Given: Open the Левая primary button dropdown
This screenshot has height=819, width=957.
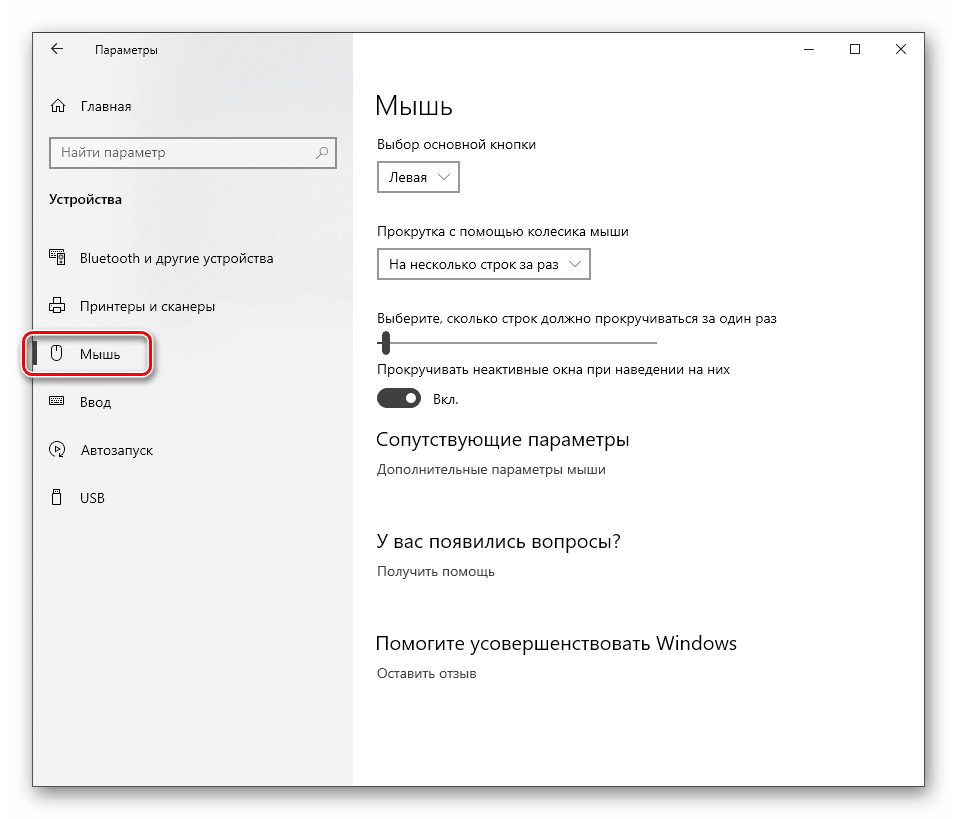Looking at the screenshot, I should pyautogui.click(x=418, y=178).
